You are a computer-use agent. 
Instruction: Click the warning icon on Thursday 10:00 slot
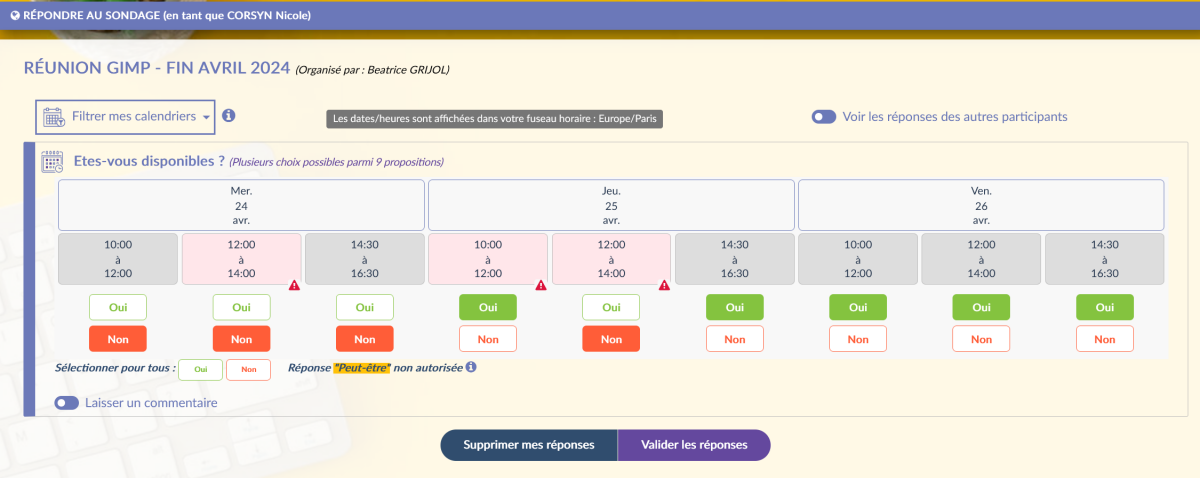[x=541, y=285]
